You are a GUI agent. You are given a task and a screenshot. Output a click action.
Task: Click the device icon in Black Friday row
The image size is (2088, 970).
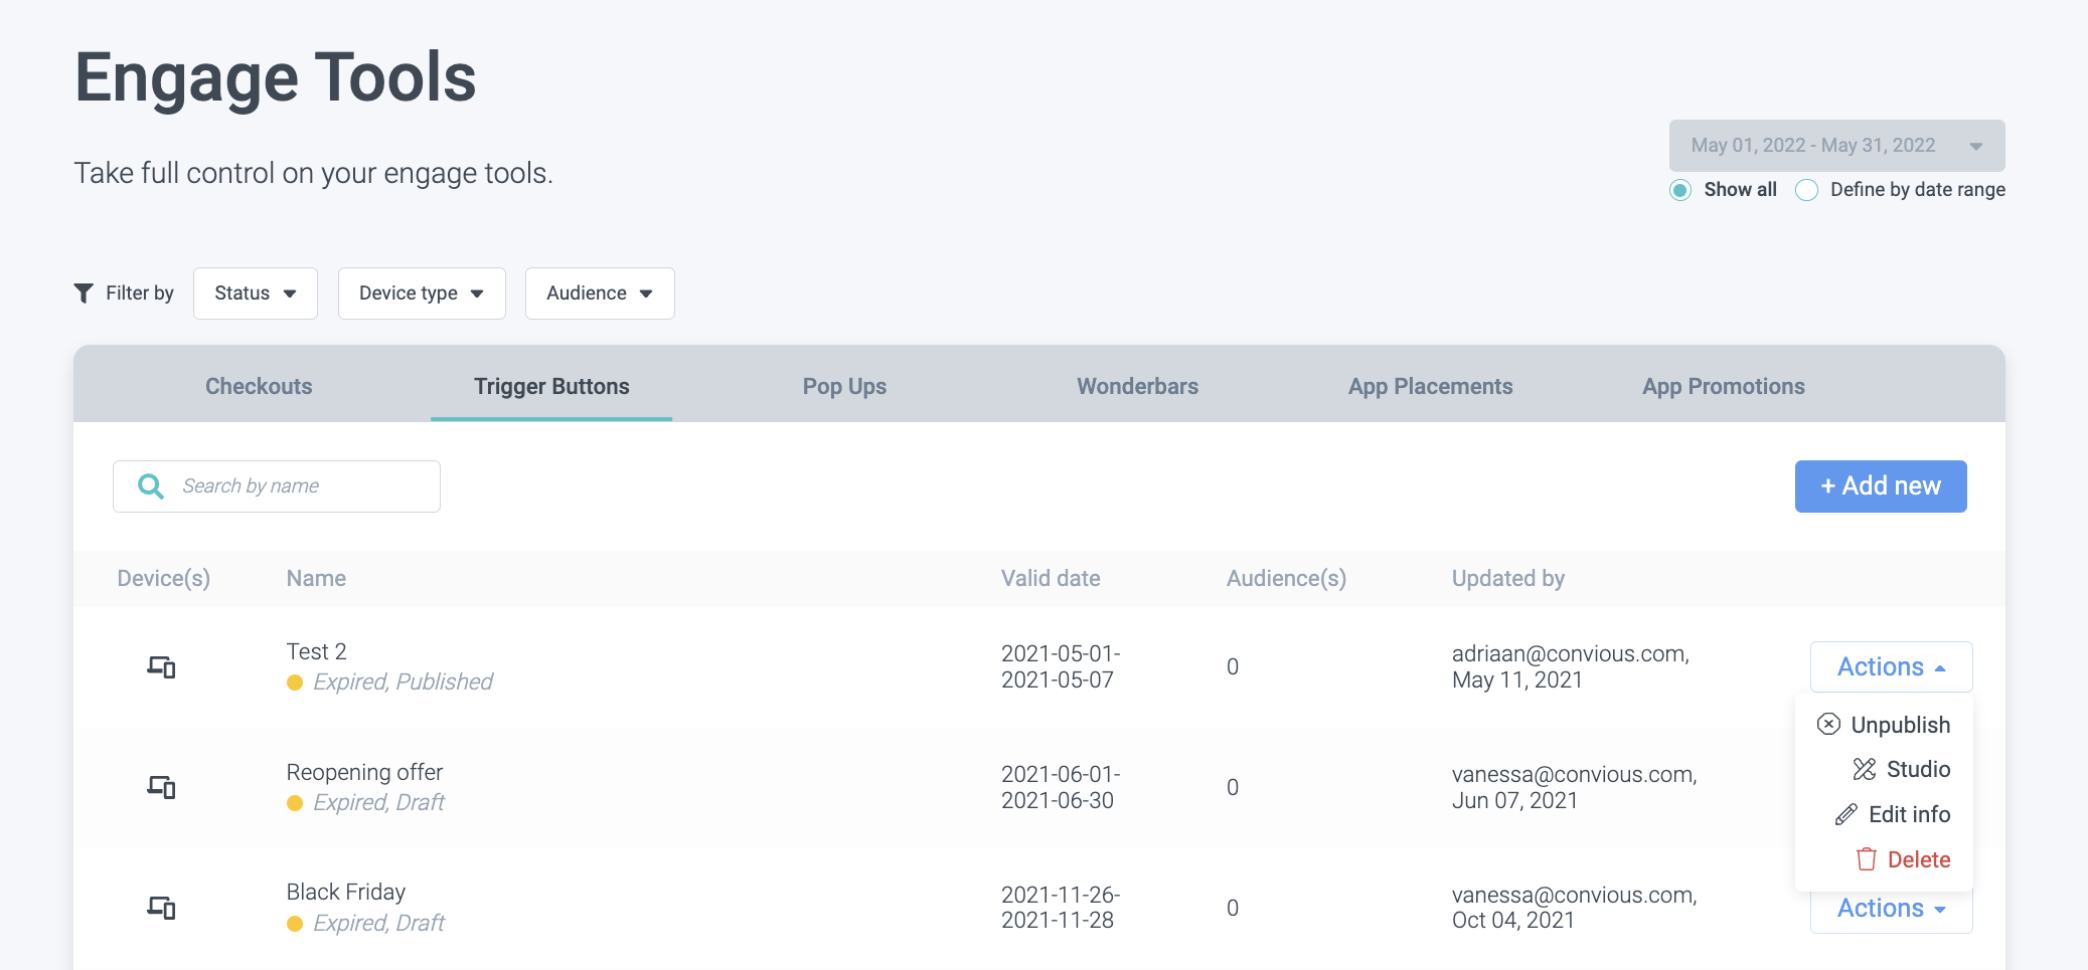(161, 908)
